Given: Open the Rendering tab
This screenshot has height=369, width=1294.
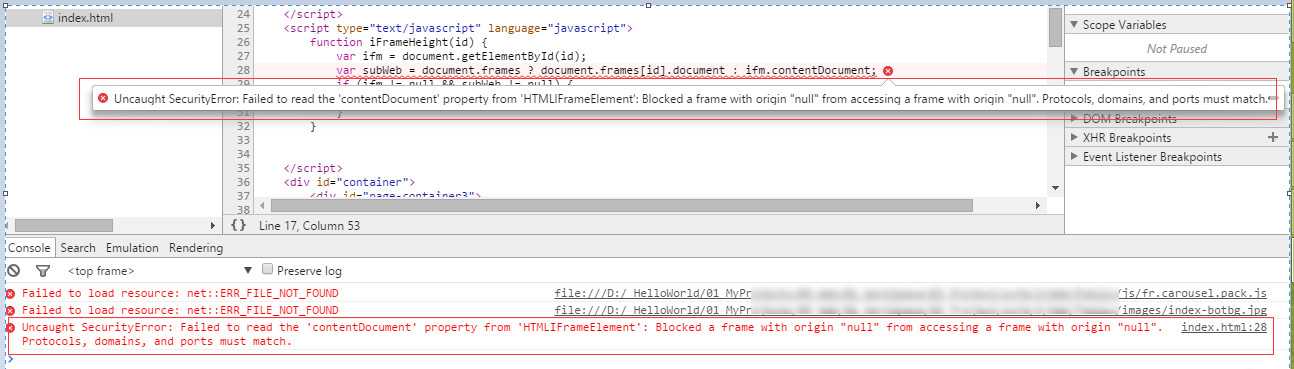Looking at the screenshot, I should 196,248.
